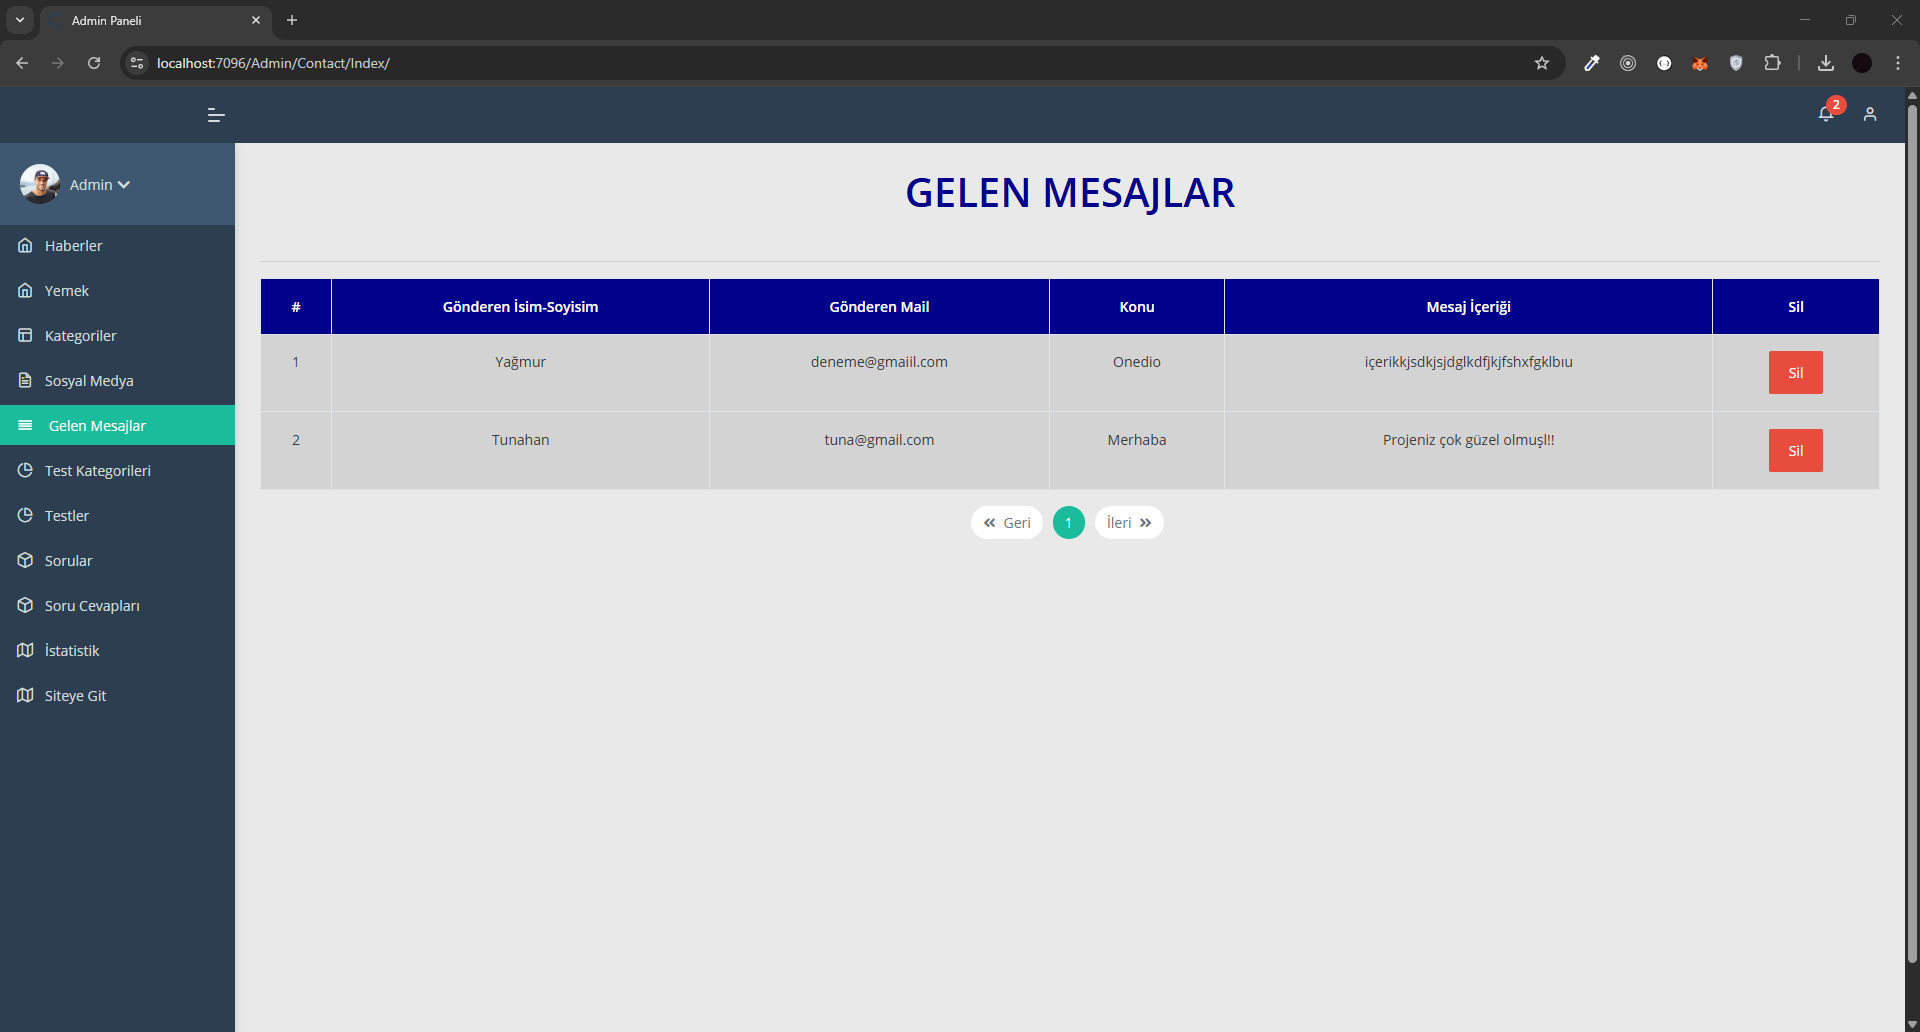
Task: Click the Kategoriler layout icon
Action: point(26,336)
